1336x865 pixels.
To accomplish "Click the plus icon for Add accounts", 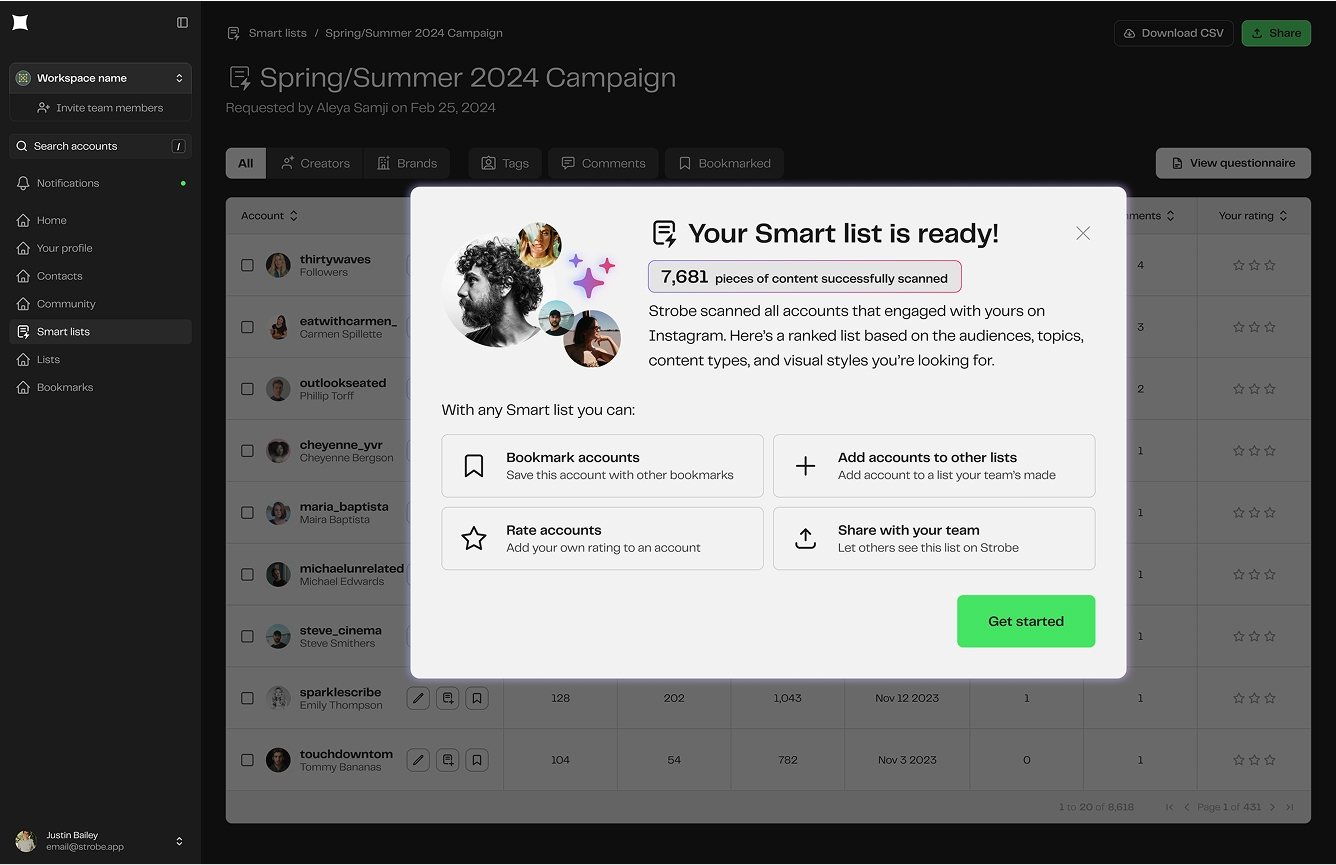I will coord(805,466).
